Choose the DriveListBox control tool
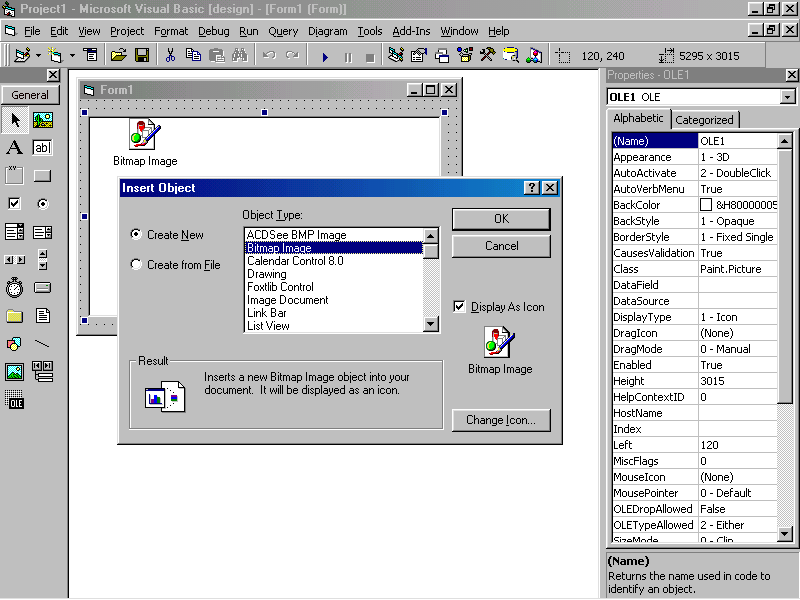The image size is (800, 600). (x=43, y=288)
